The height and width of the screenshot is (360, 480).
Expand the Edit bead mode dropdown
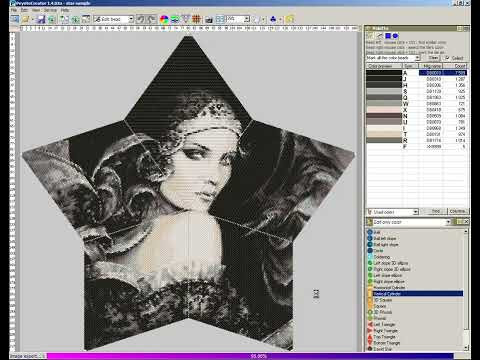click(x=131, y=19)
